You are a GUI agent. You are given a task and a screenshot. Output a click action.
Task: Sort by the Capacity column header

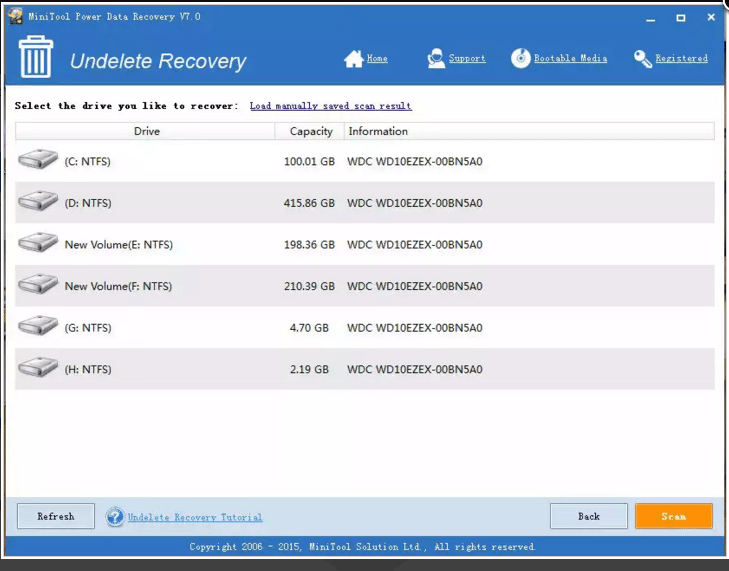click(310, 131)
